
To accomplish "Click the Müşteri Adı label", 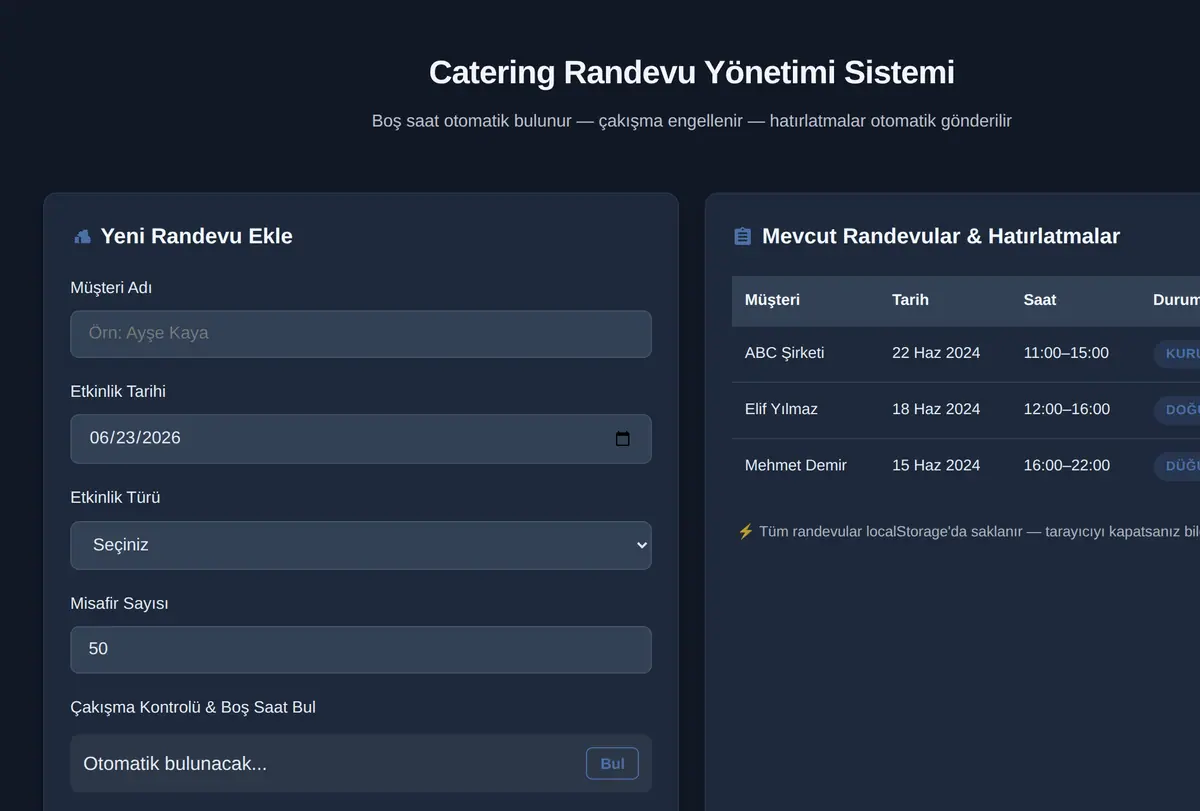I will point(111,288).
